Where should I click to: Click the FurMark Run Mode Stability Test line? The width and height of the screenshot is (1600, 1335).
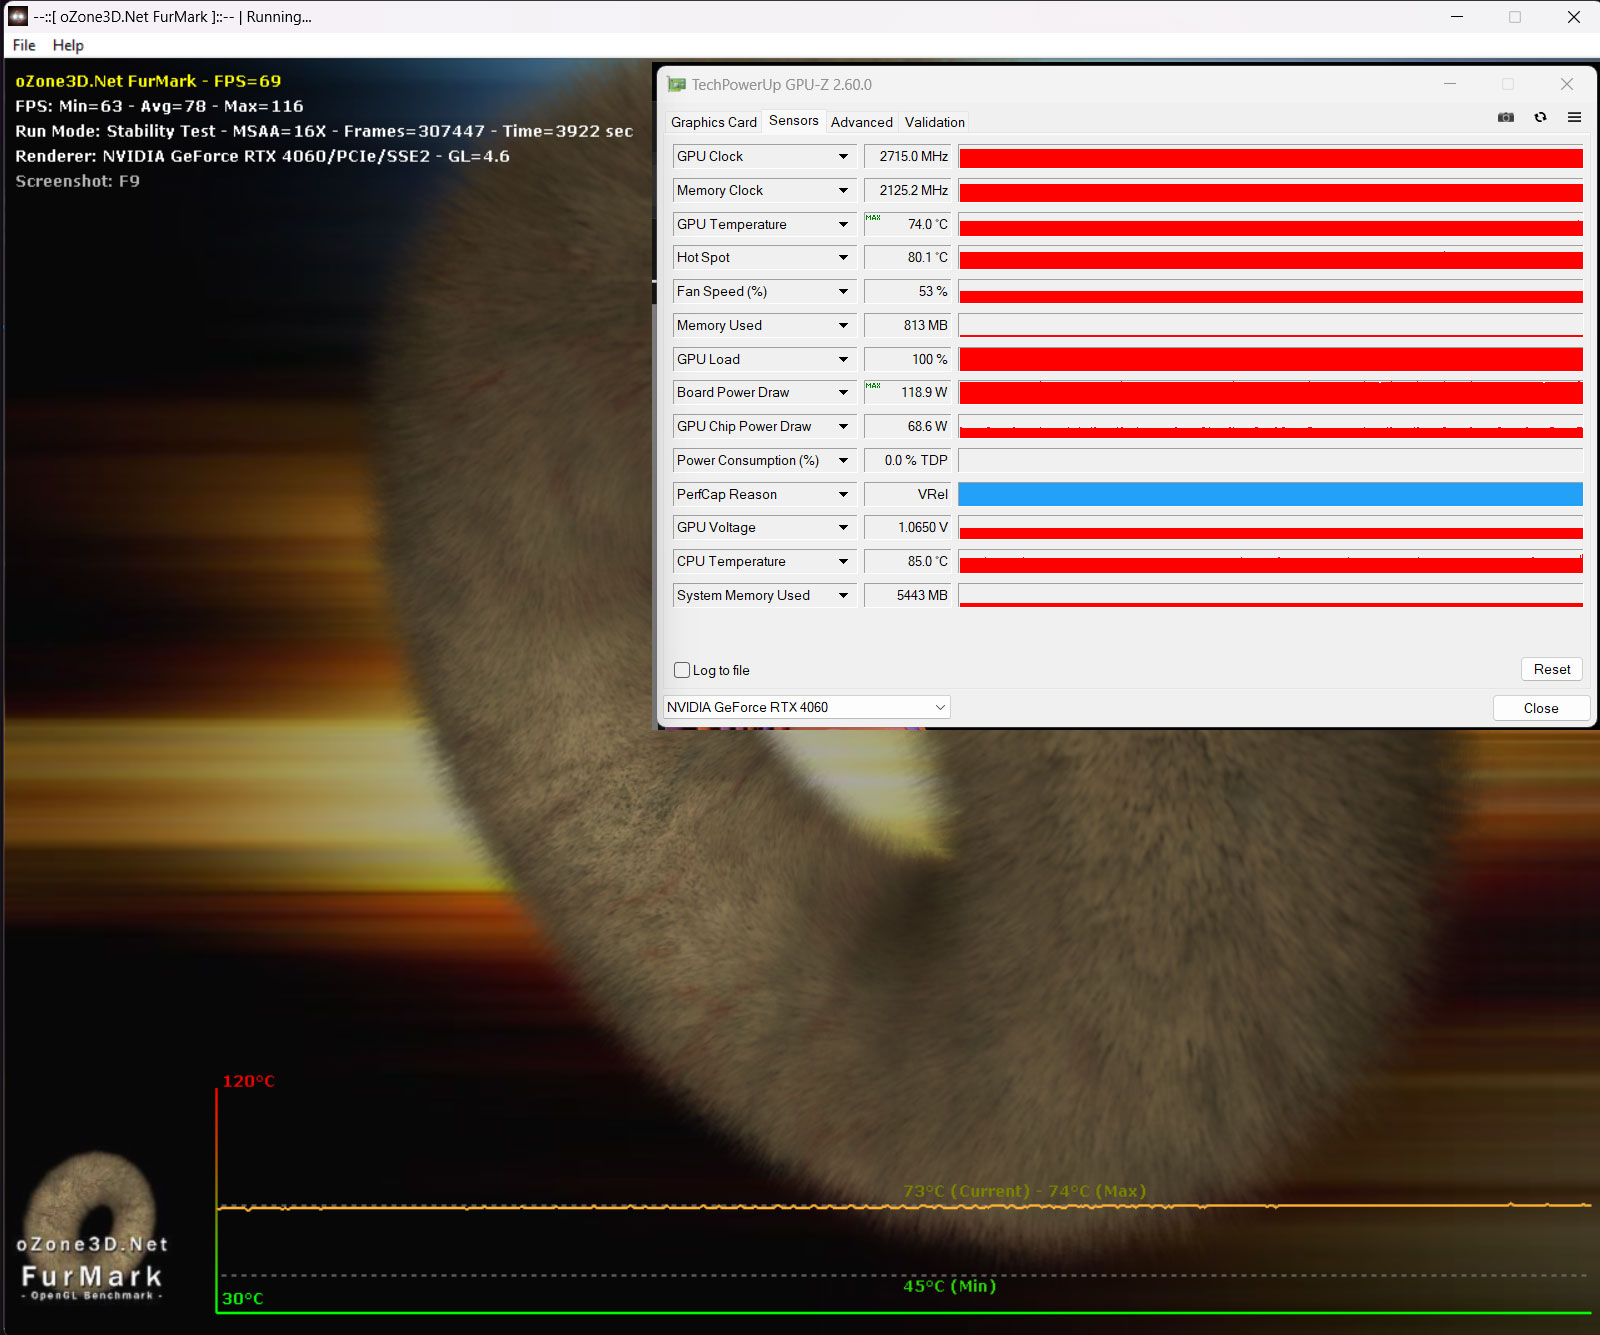[x=324, y=131]
